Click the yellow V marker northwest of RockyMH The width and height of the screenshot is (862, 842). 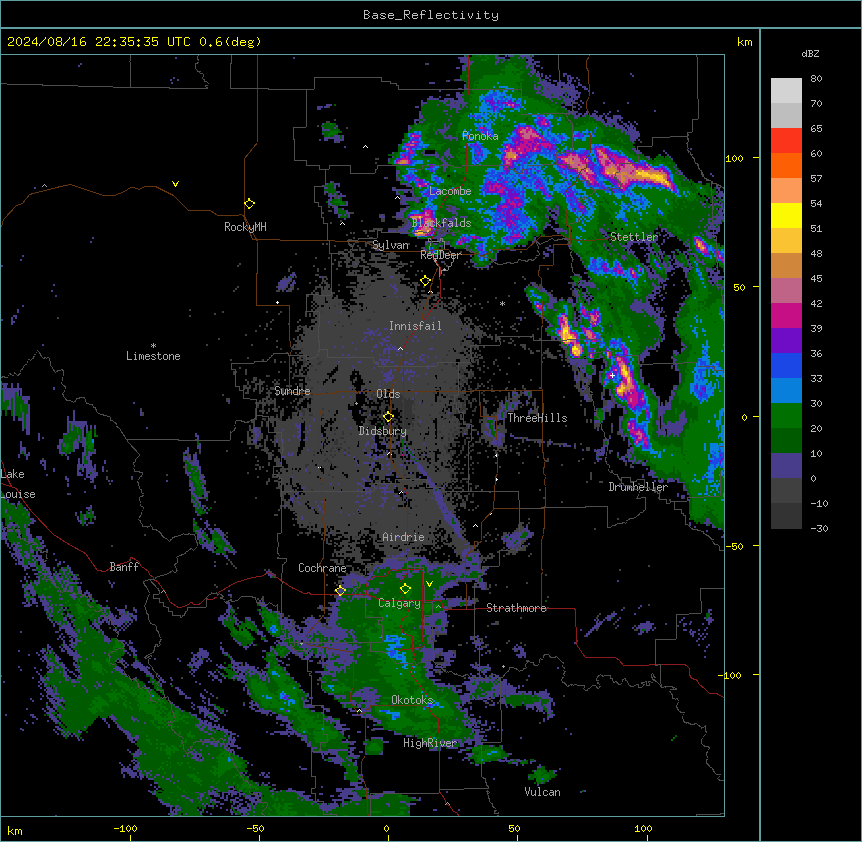pyautogui.click(x=175, y=184)
